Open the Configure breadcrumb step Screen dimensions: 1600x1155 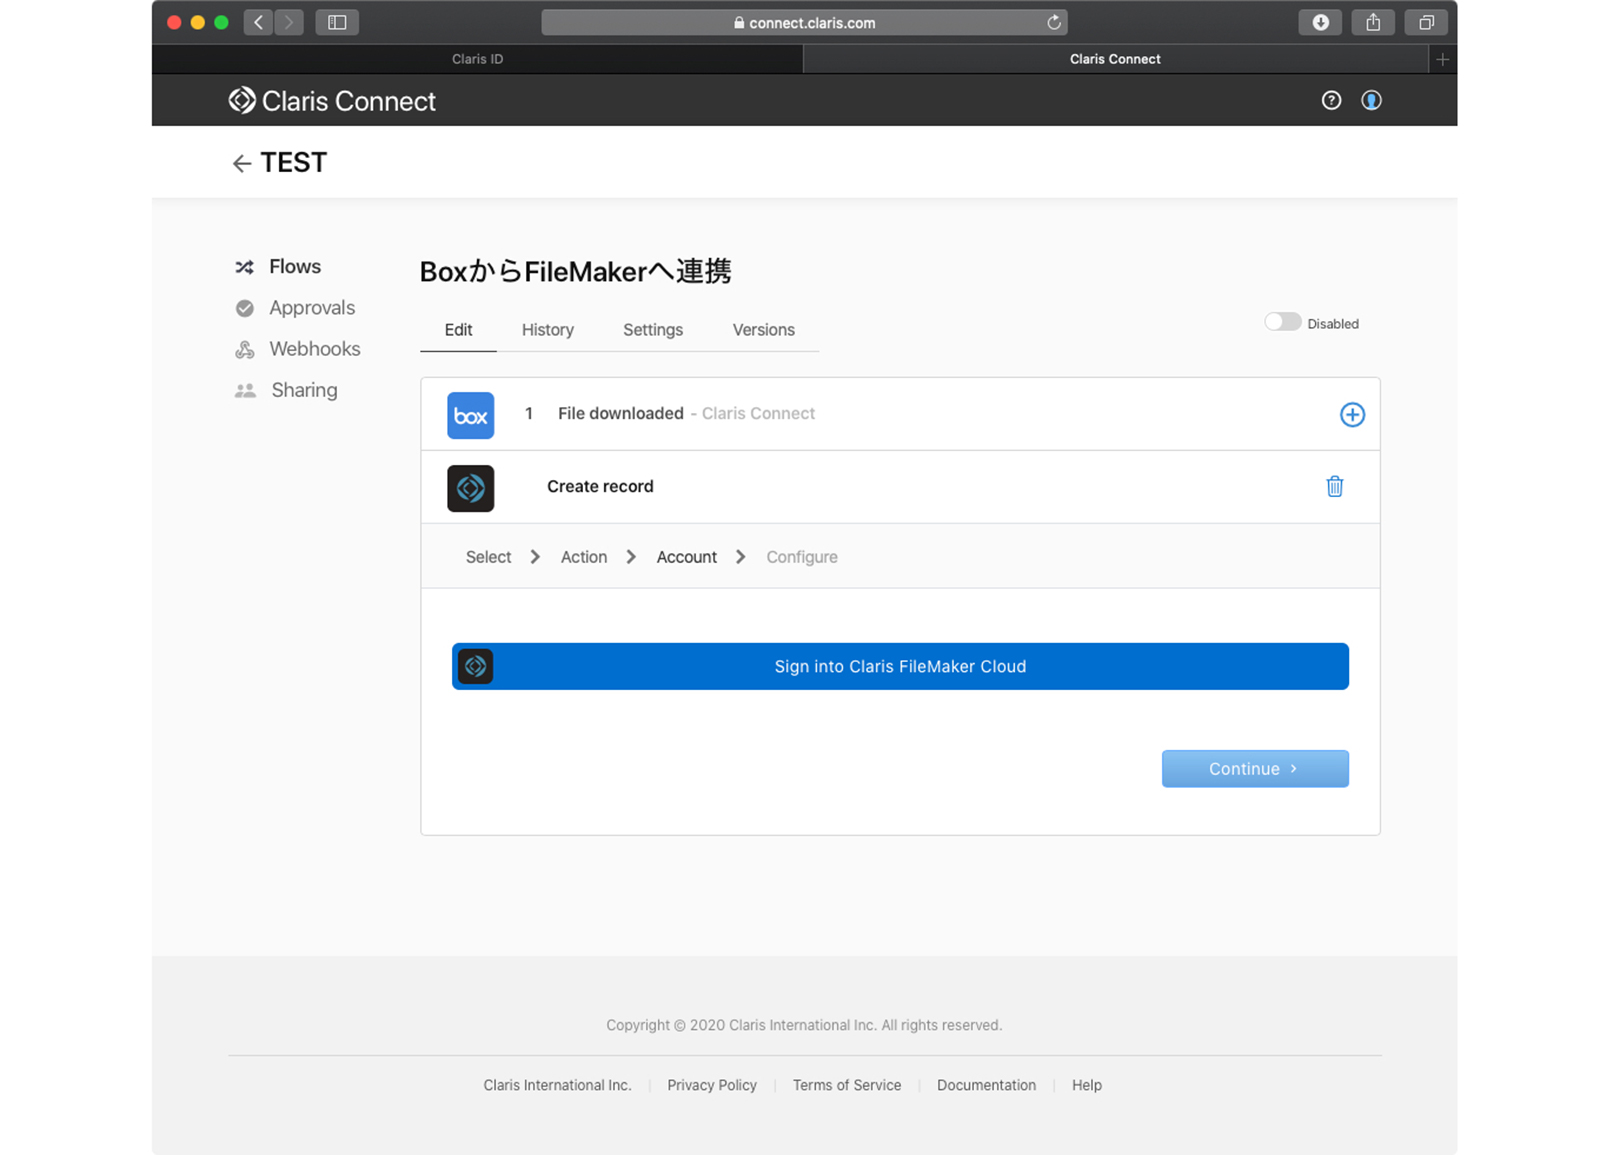(x=801, y=557)
